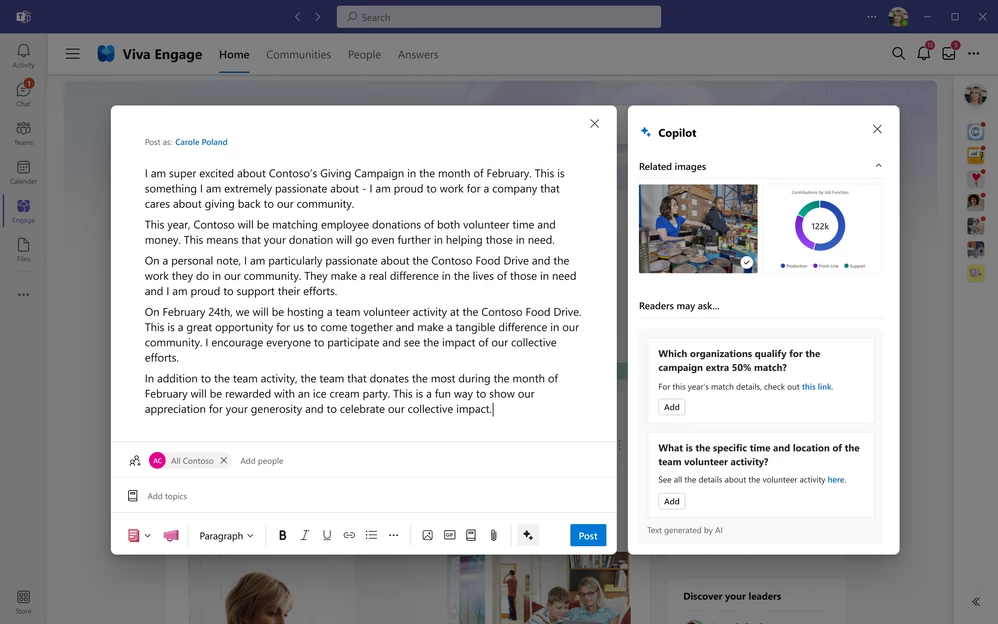998x624 pixels.
Task: Select the Chat icon showing a notification
Action: (x=23, y=92)
